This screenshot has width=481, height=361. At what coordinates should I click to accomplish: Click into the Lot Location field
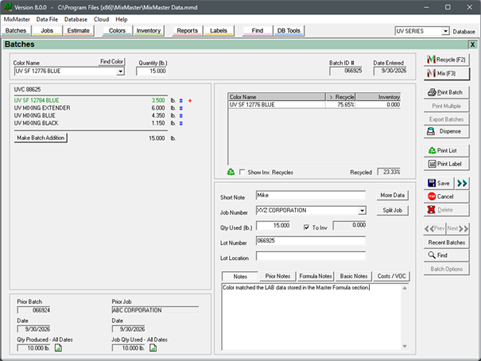click(311, 256)
